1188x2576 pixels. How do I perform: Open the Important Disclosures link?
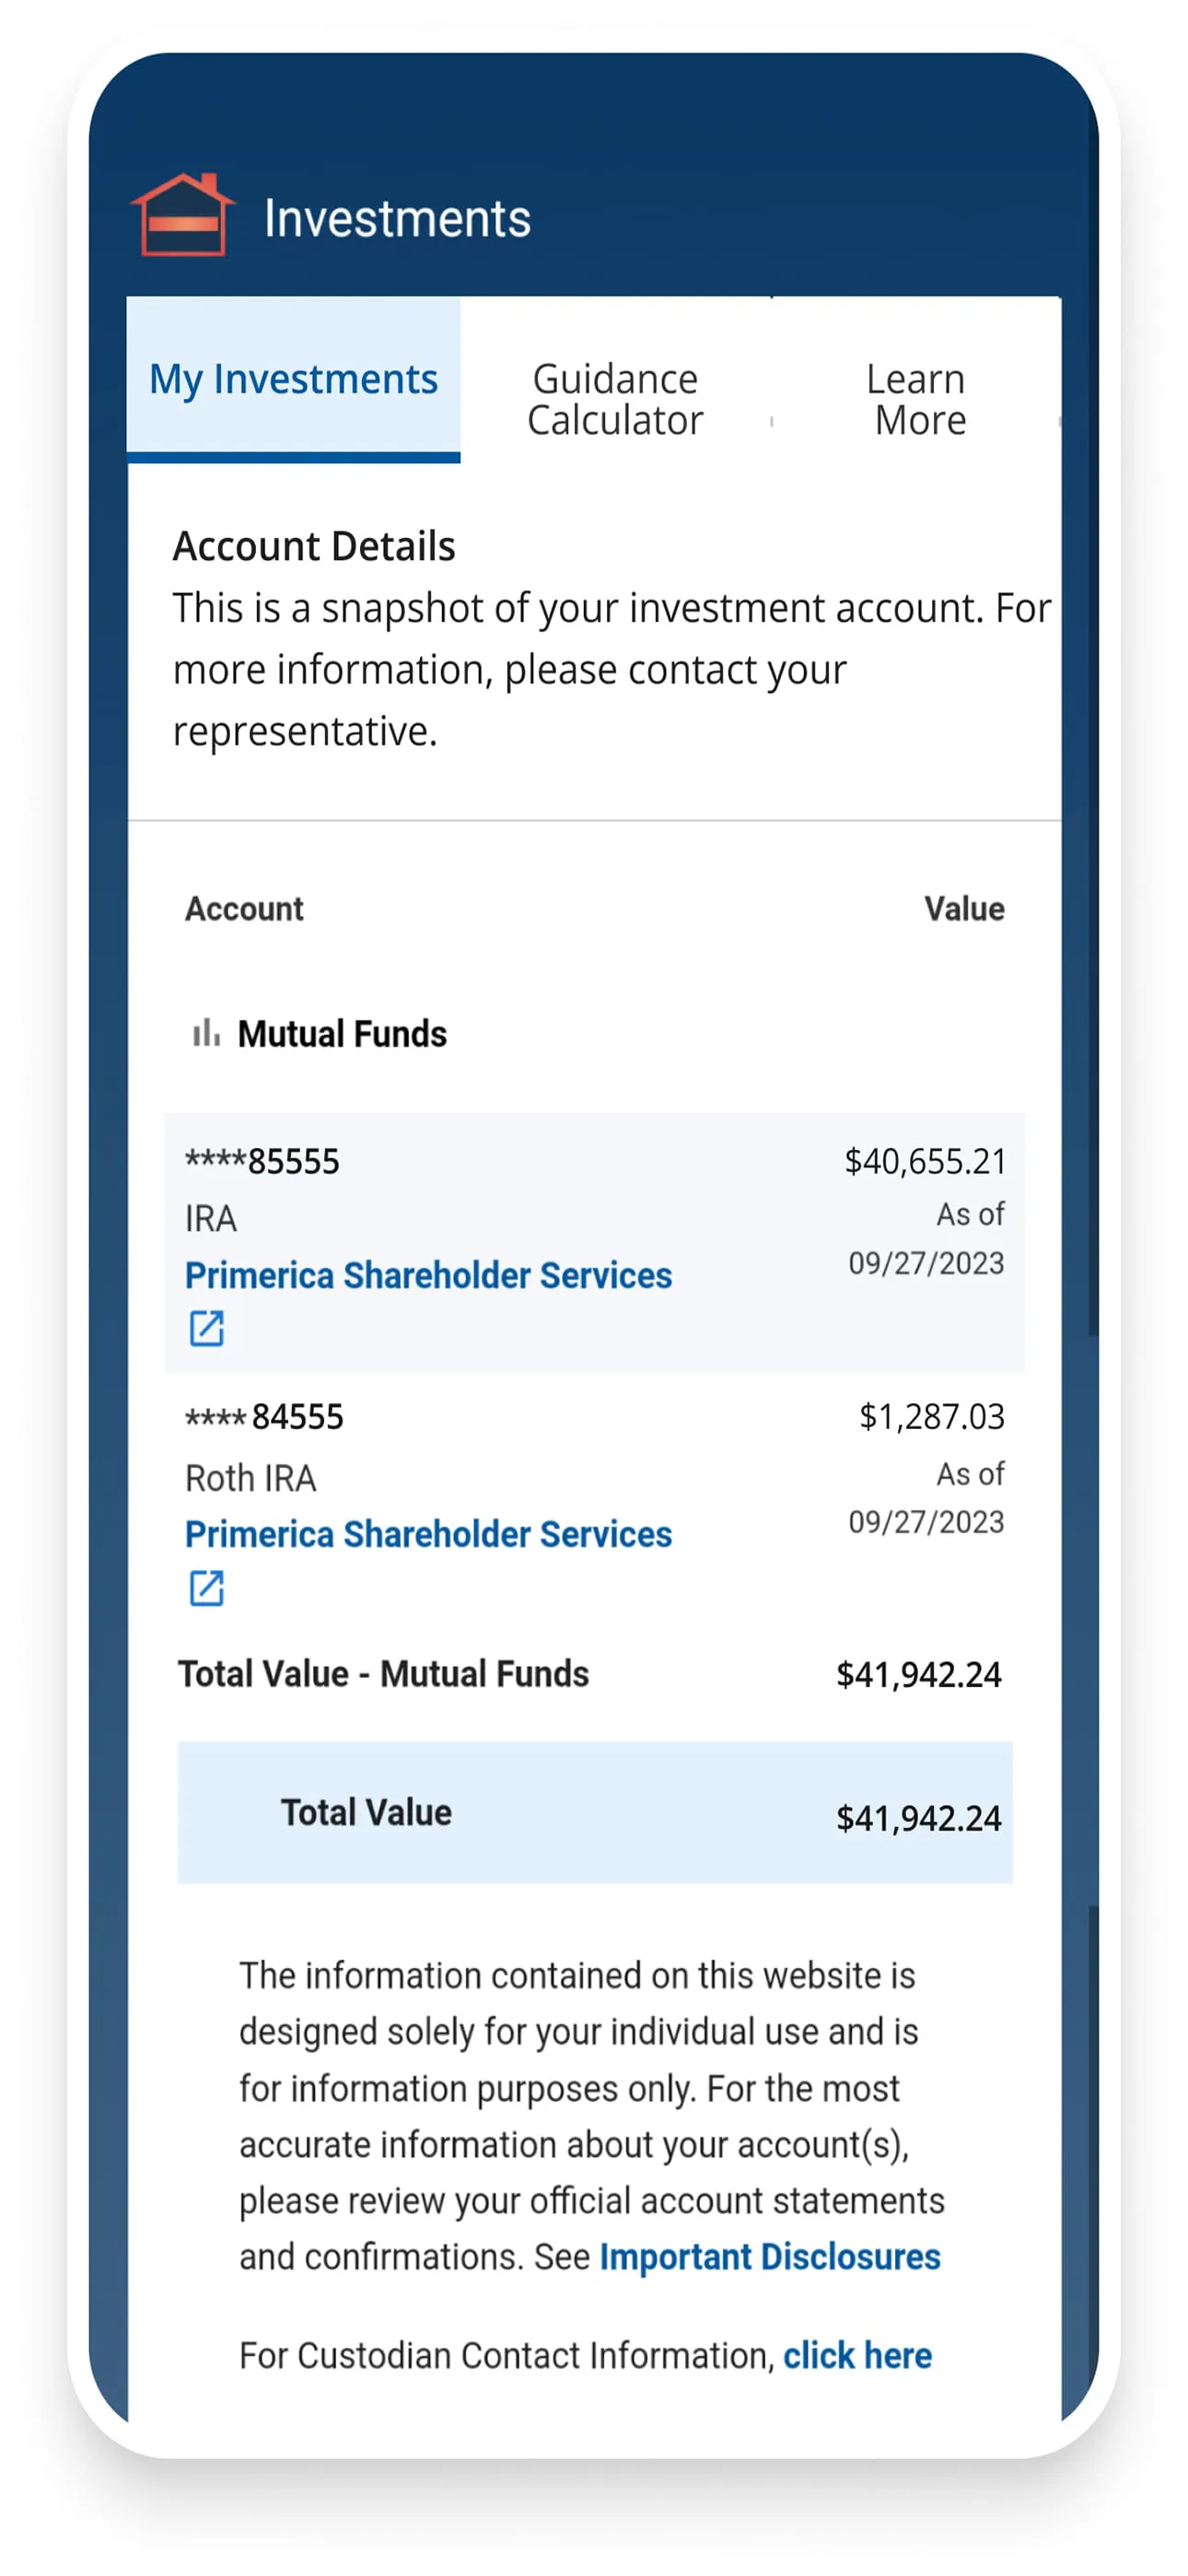tap(769, 2256)
